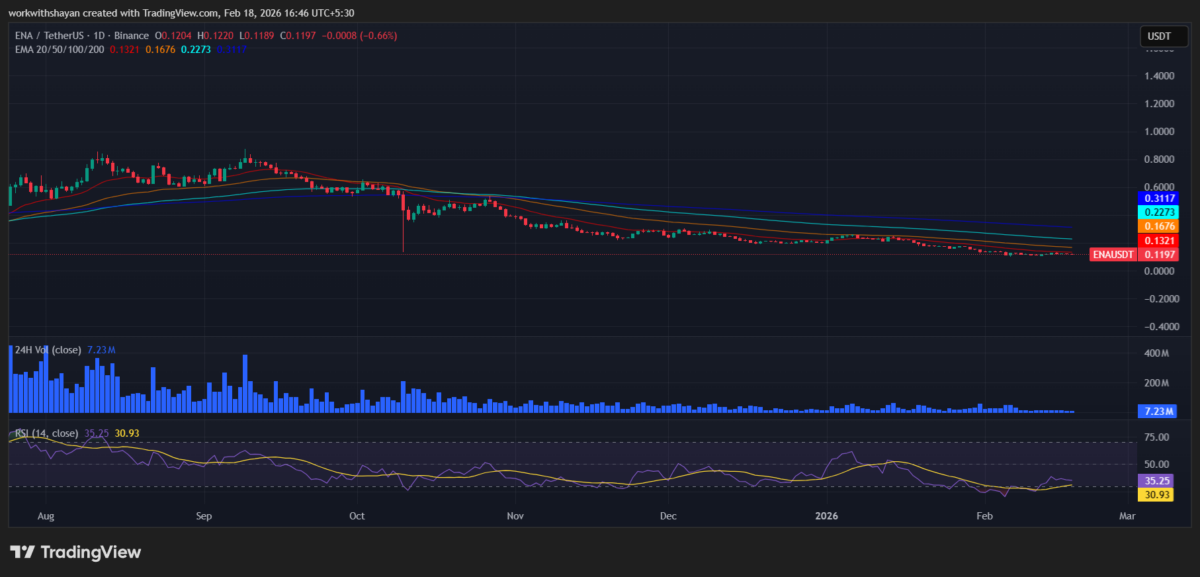Click the purple 35.25 tag on the RSI scale
1200x577 pixels.
[1155, 481]
